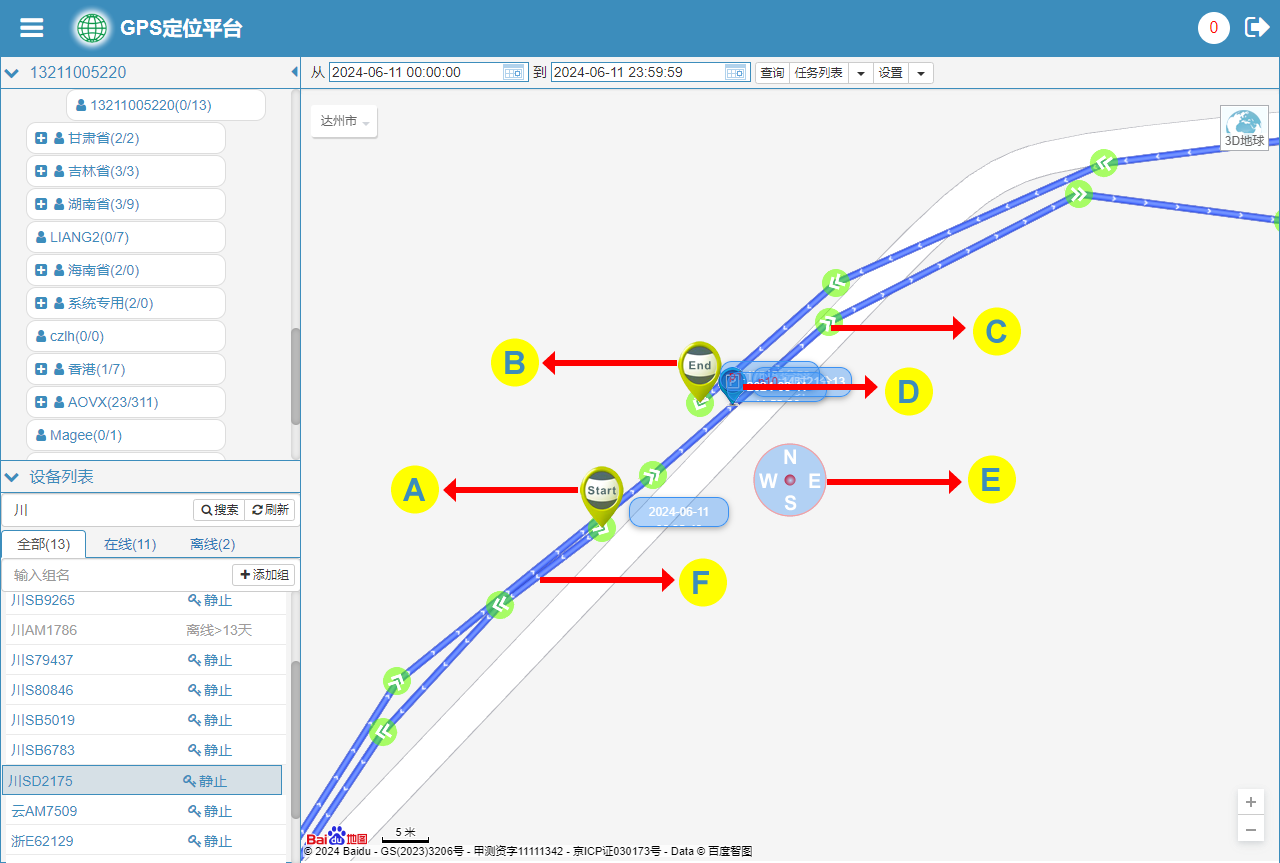Viewport: 1280px width, 863px height.
Task: Zoom out the map with minus button
Action: (1250, 829)
